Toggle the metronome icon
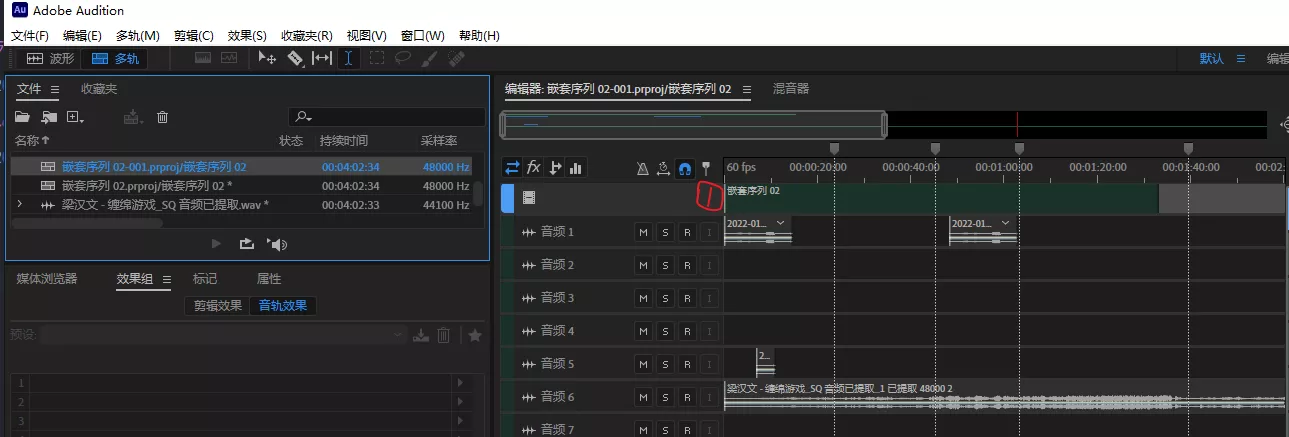Image resolution: width=1289 pixels, height=437 pixels. [x=643, y=168]
